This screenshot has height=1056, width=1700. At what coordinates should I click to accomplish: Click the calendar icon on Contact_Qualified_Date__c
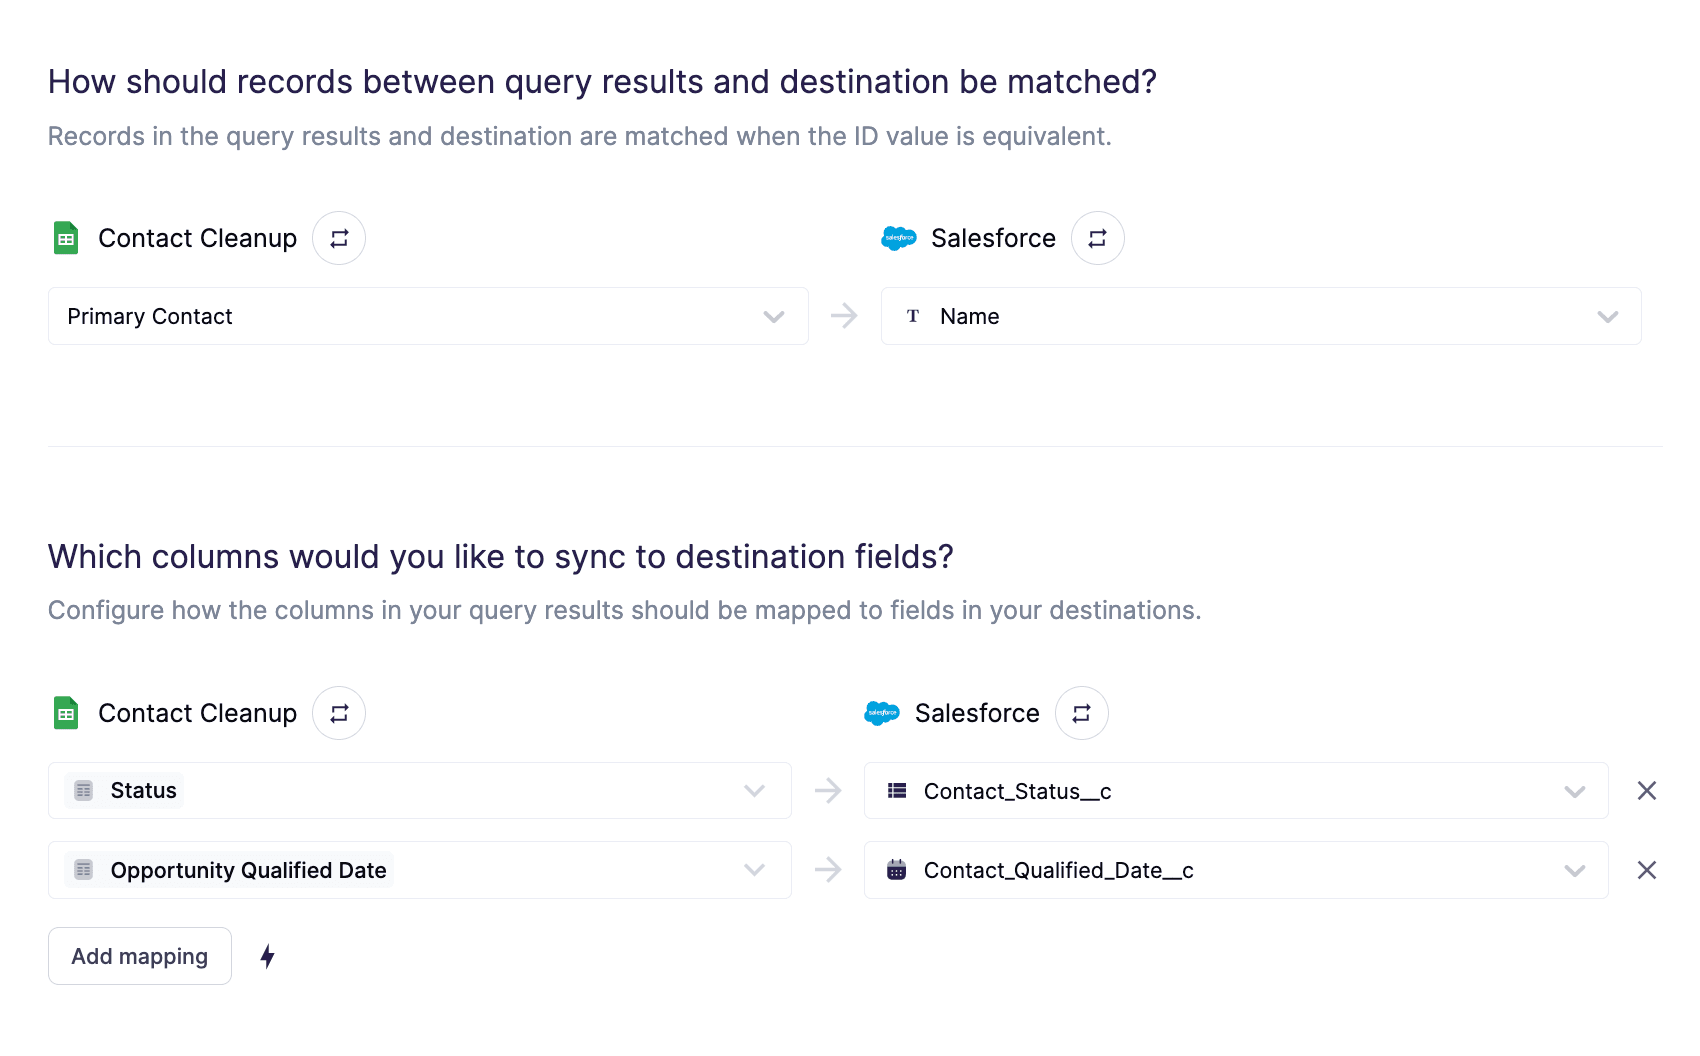click(896, 870)
